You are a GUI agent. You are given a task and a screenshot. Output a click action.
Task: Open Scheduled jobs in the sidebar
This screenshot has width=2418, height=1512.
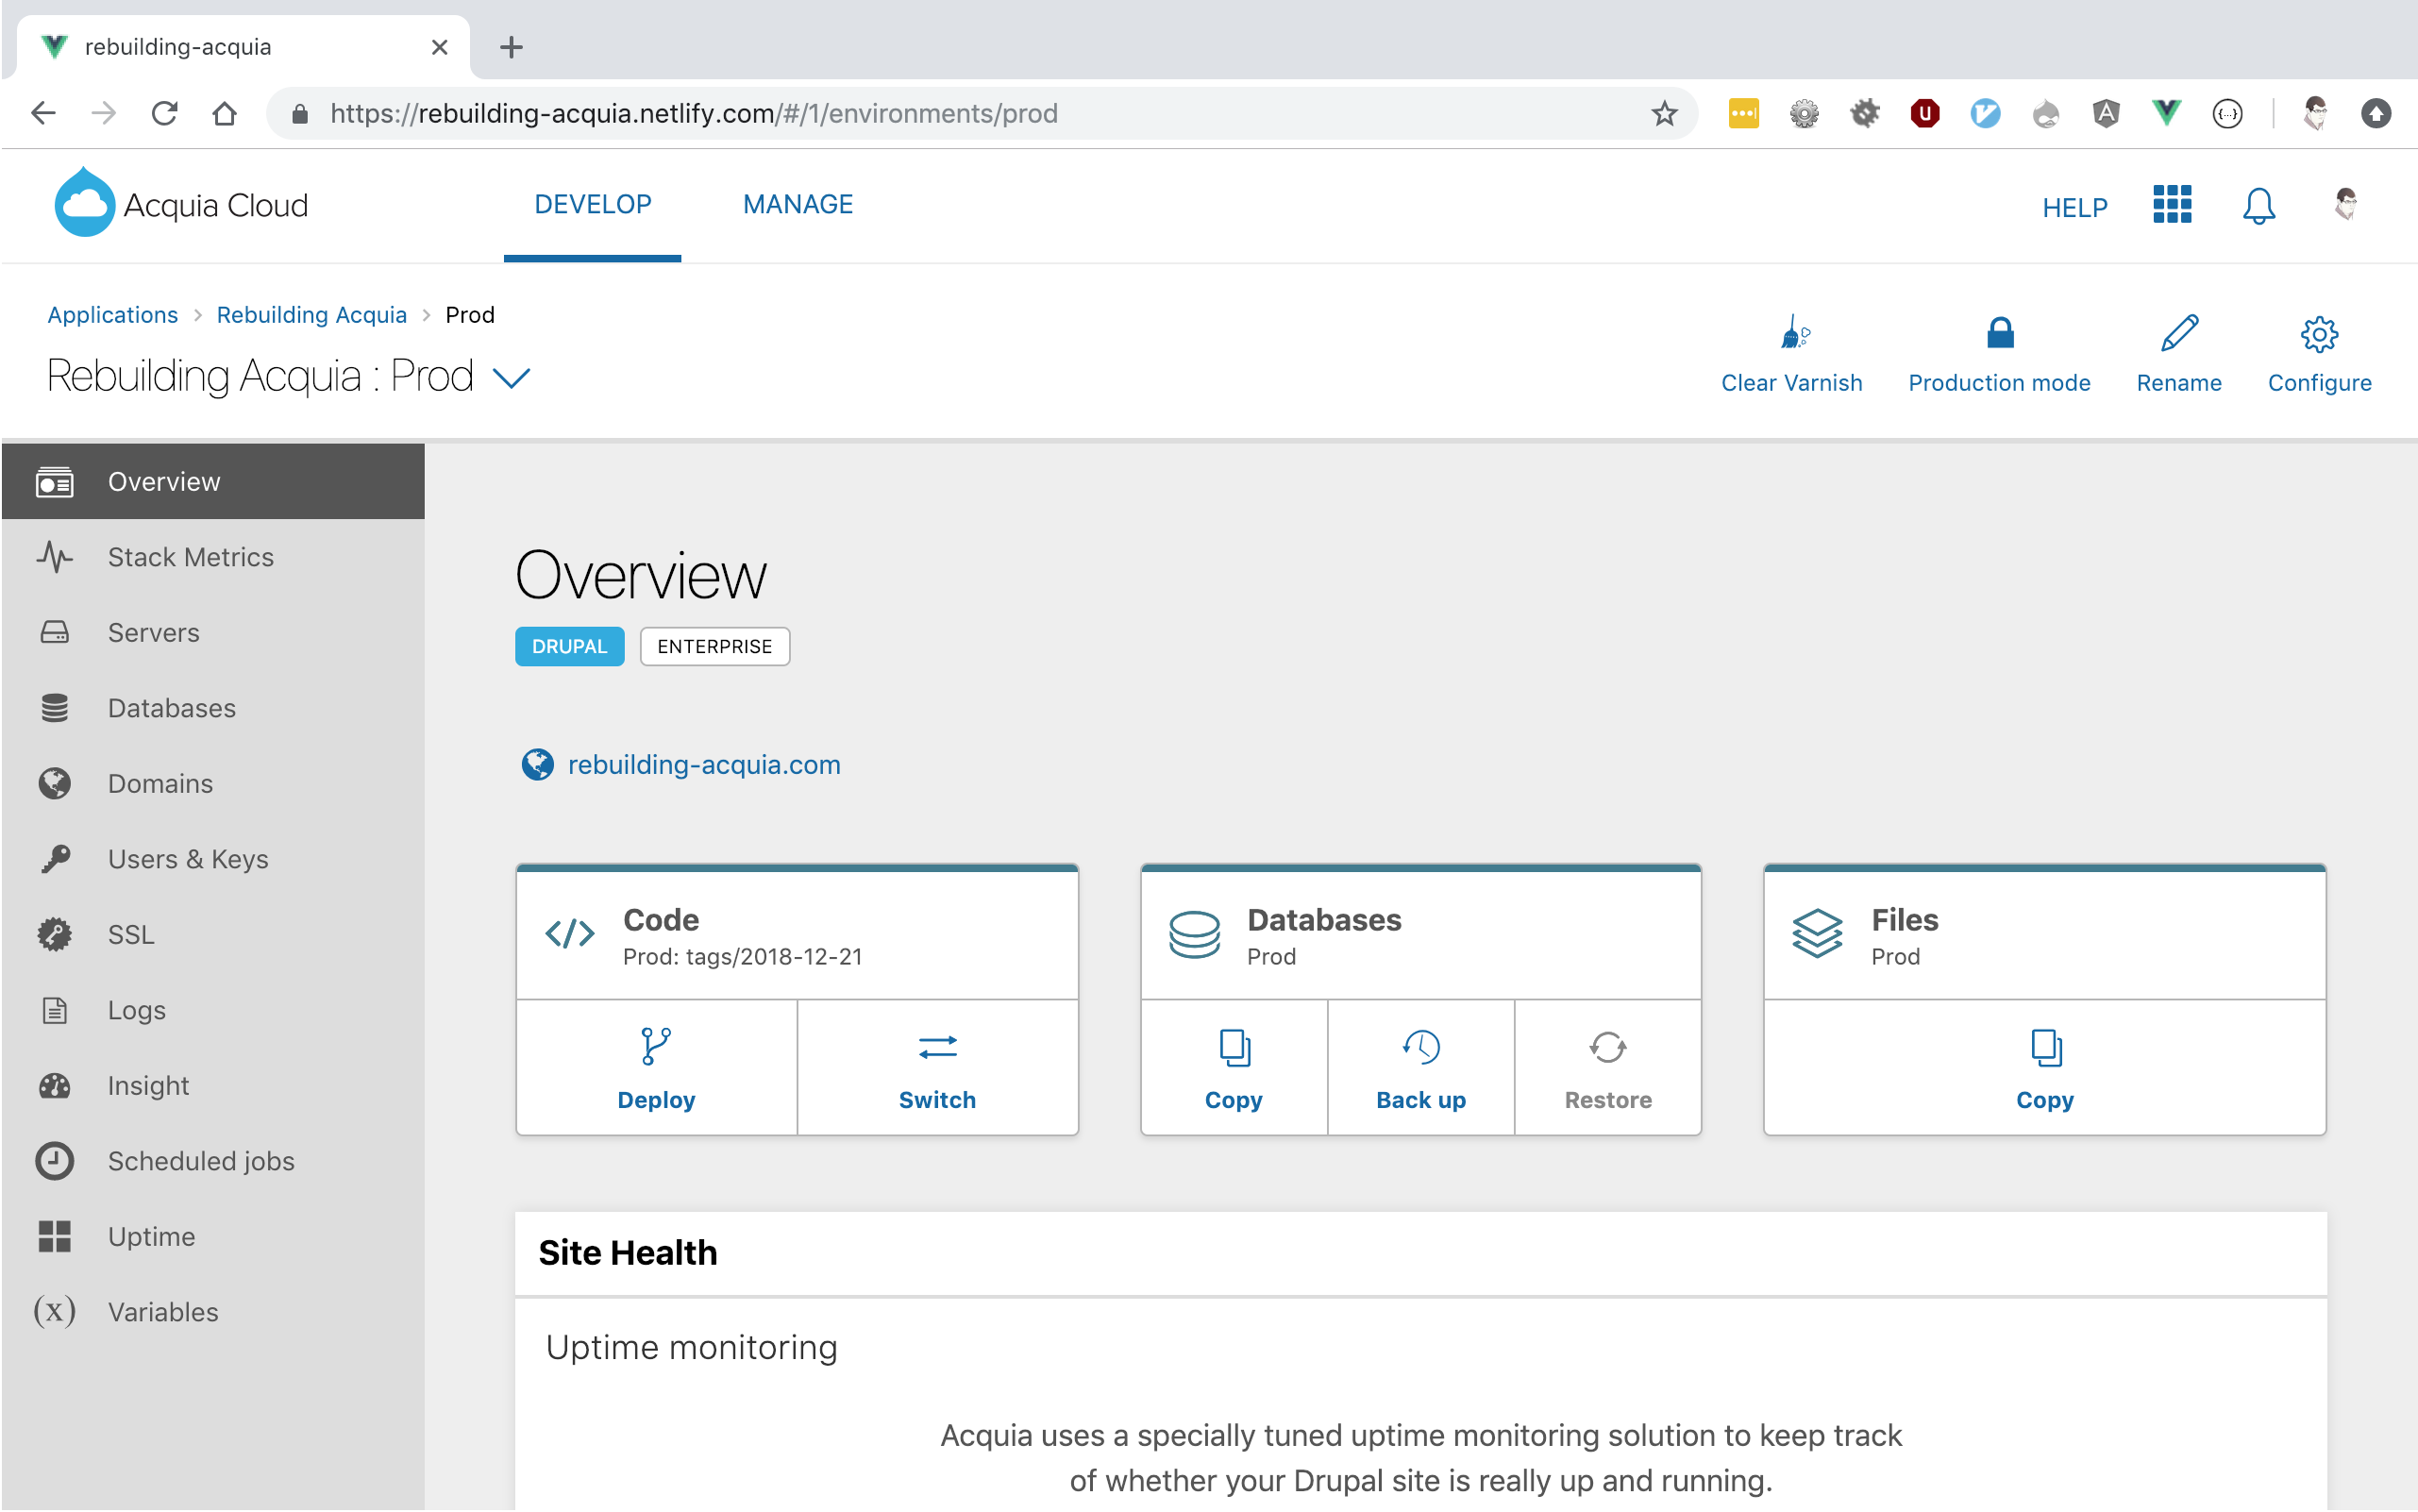pyautogui.click(x=200, y=1161)
